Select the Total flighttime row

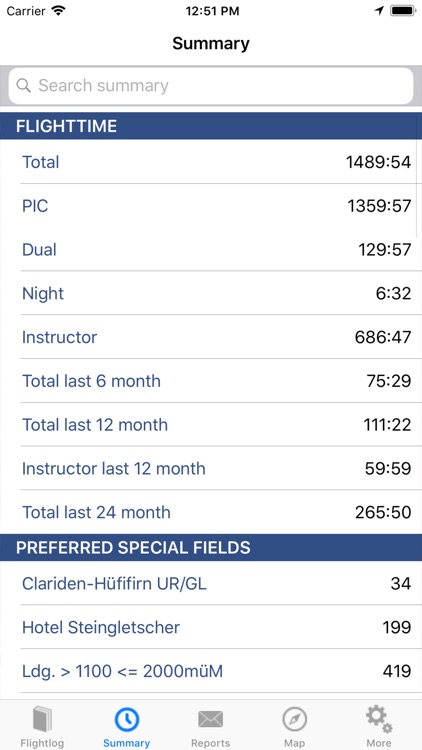coord(211,162)
